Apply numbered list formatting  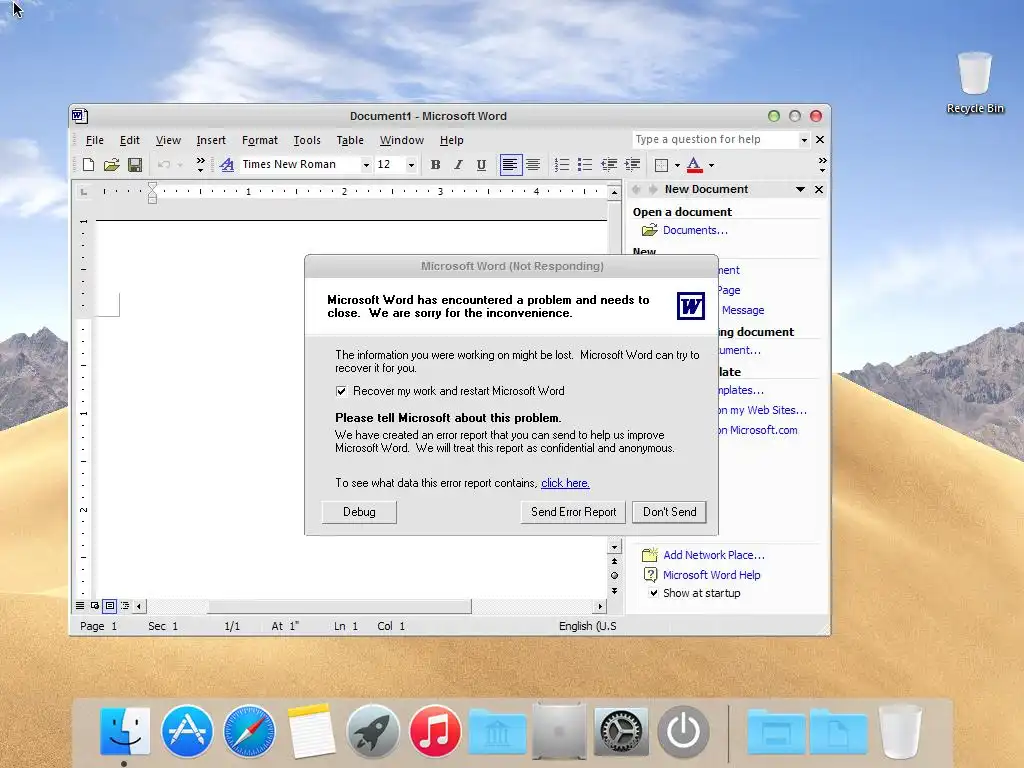point(562,165)
